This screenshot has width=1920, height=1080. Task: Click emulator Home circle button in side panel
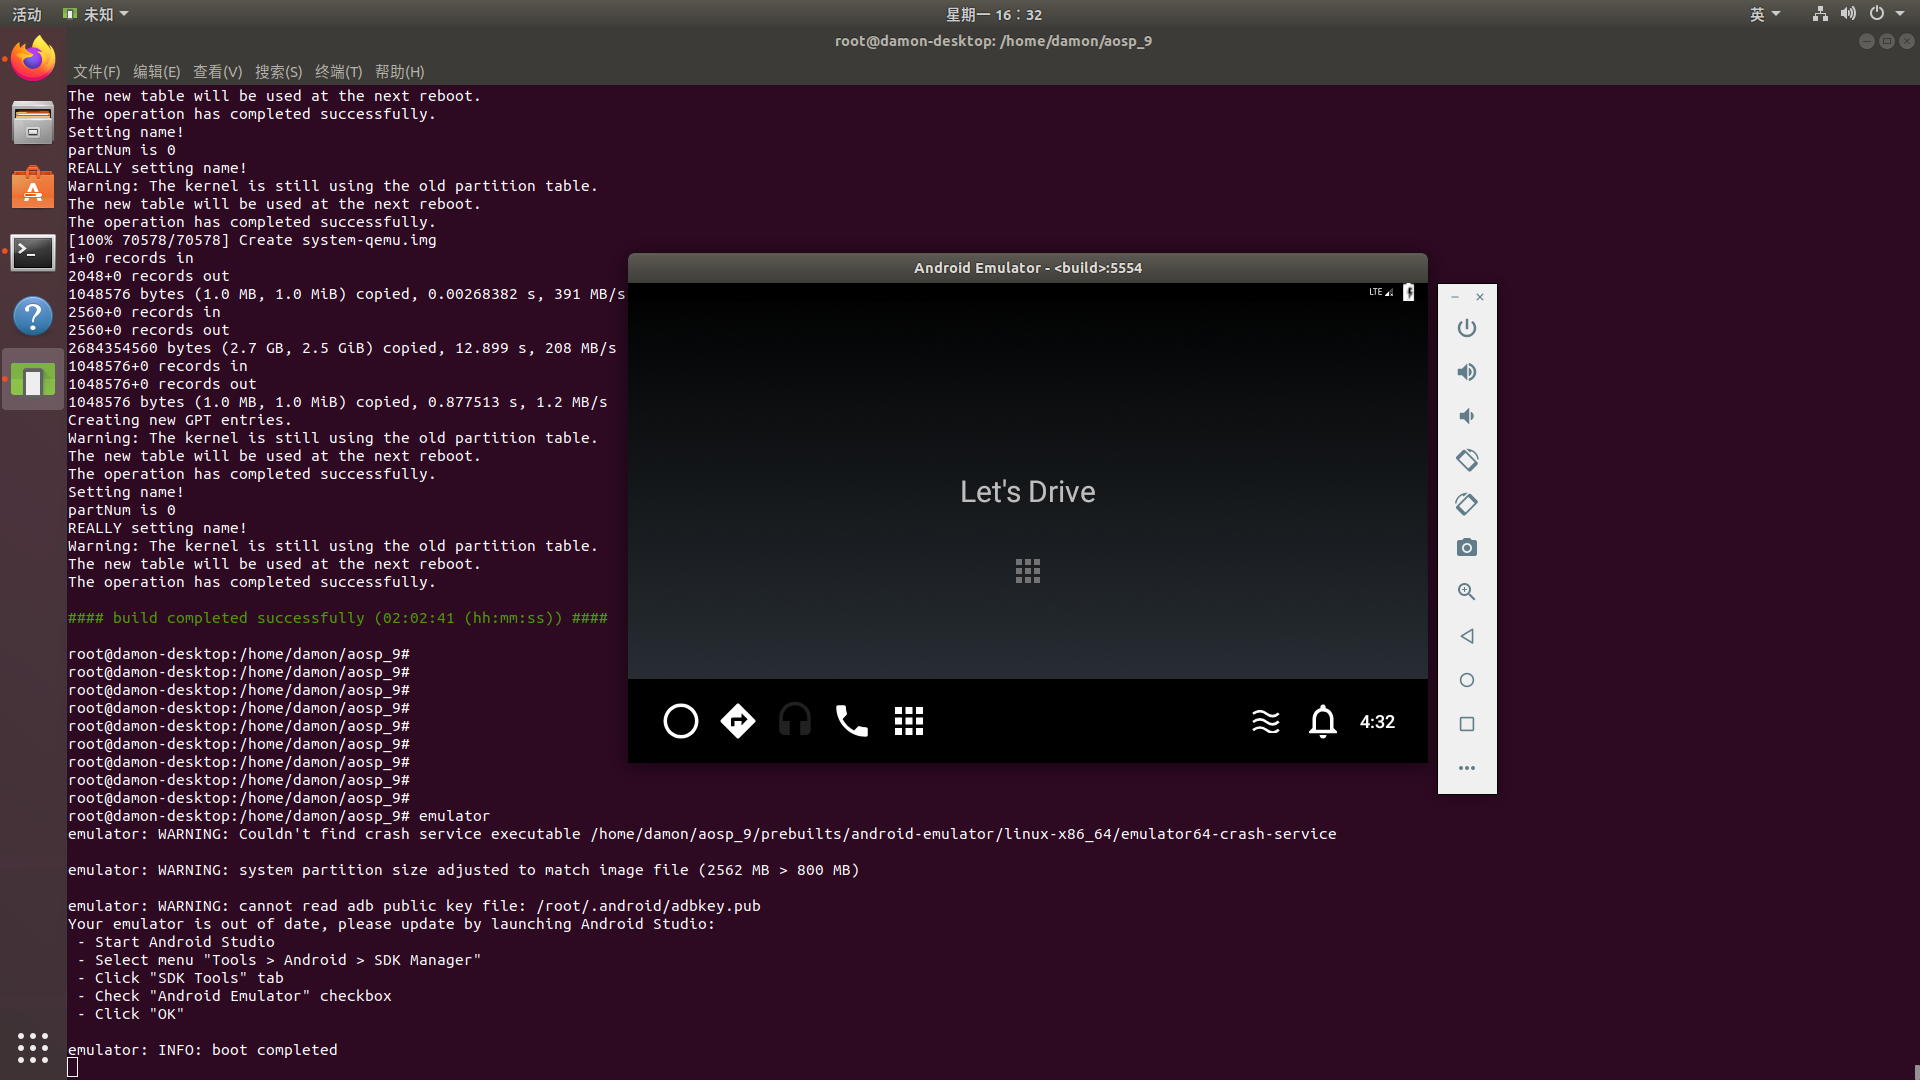pos(1467,680)
